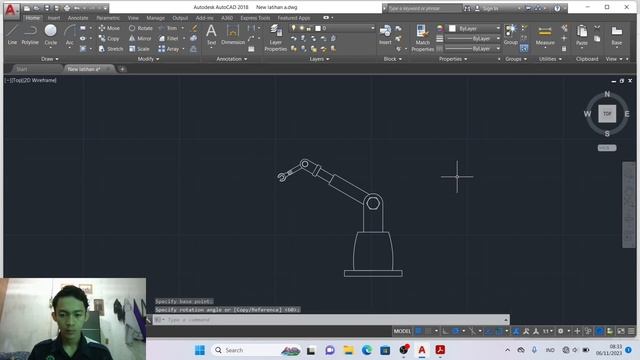Open File Explorer from taskbar
The width and height of the screenshot is (640, 360).
coord(348,350)
